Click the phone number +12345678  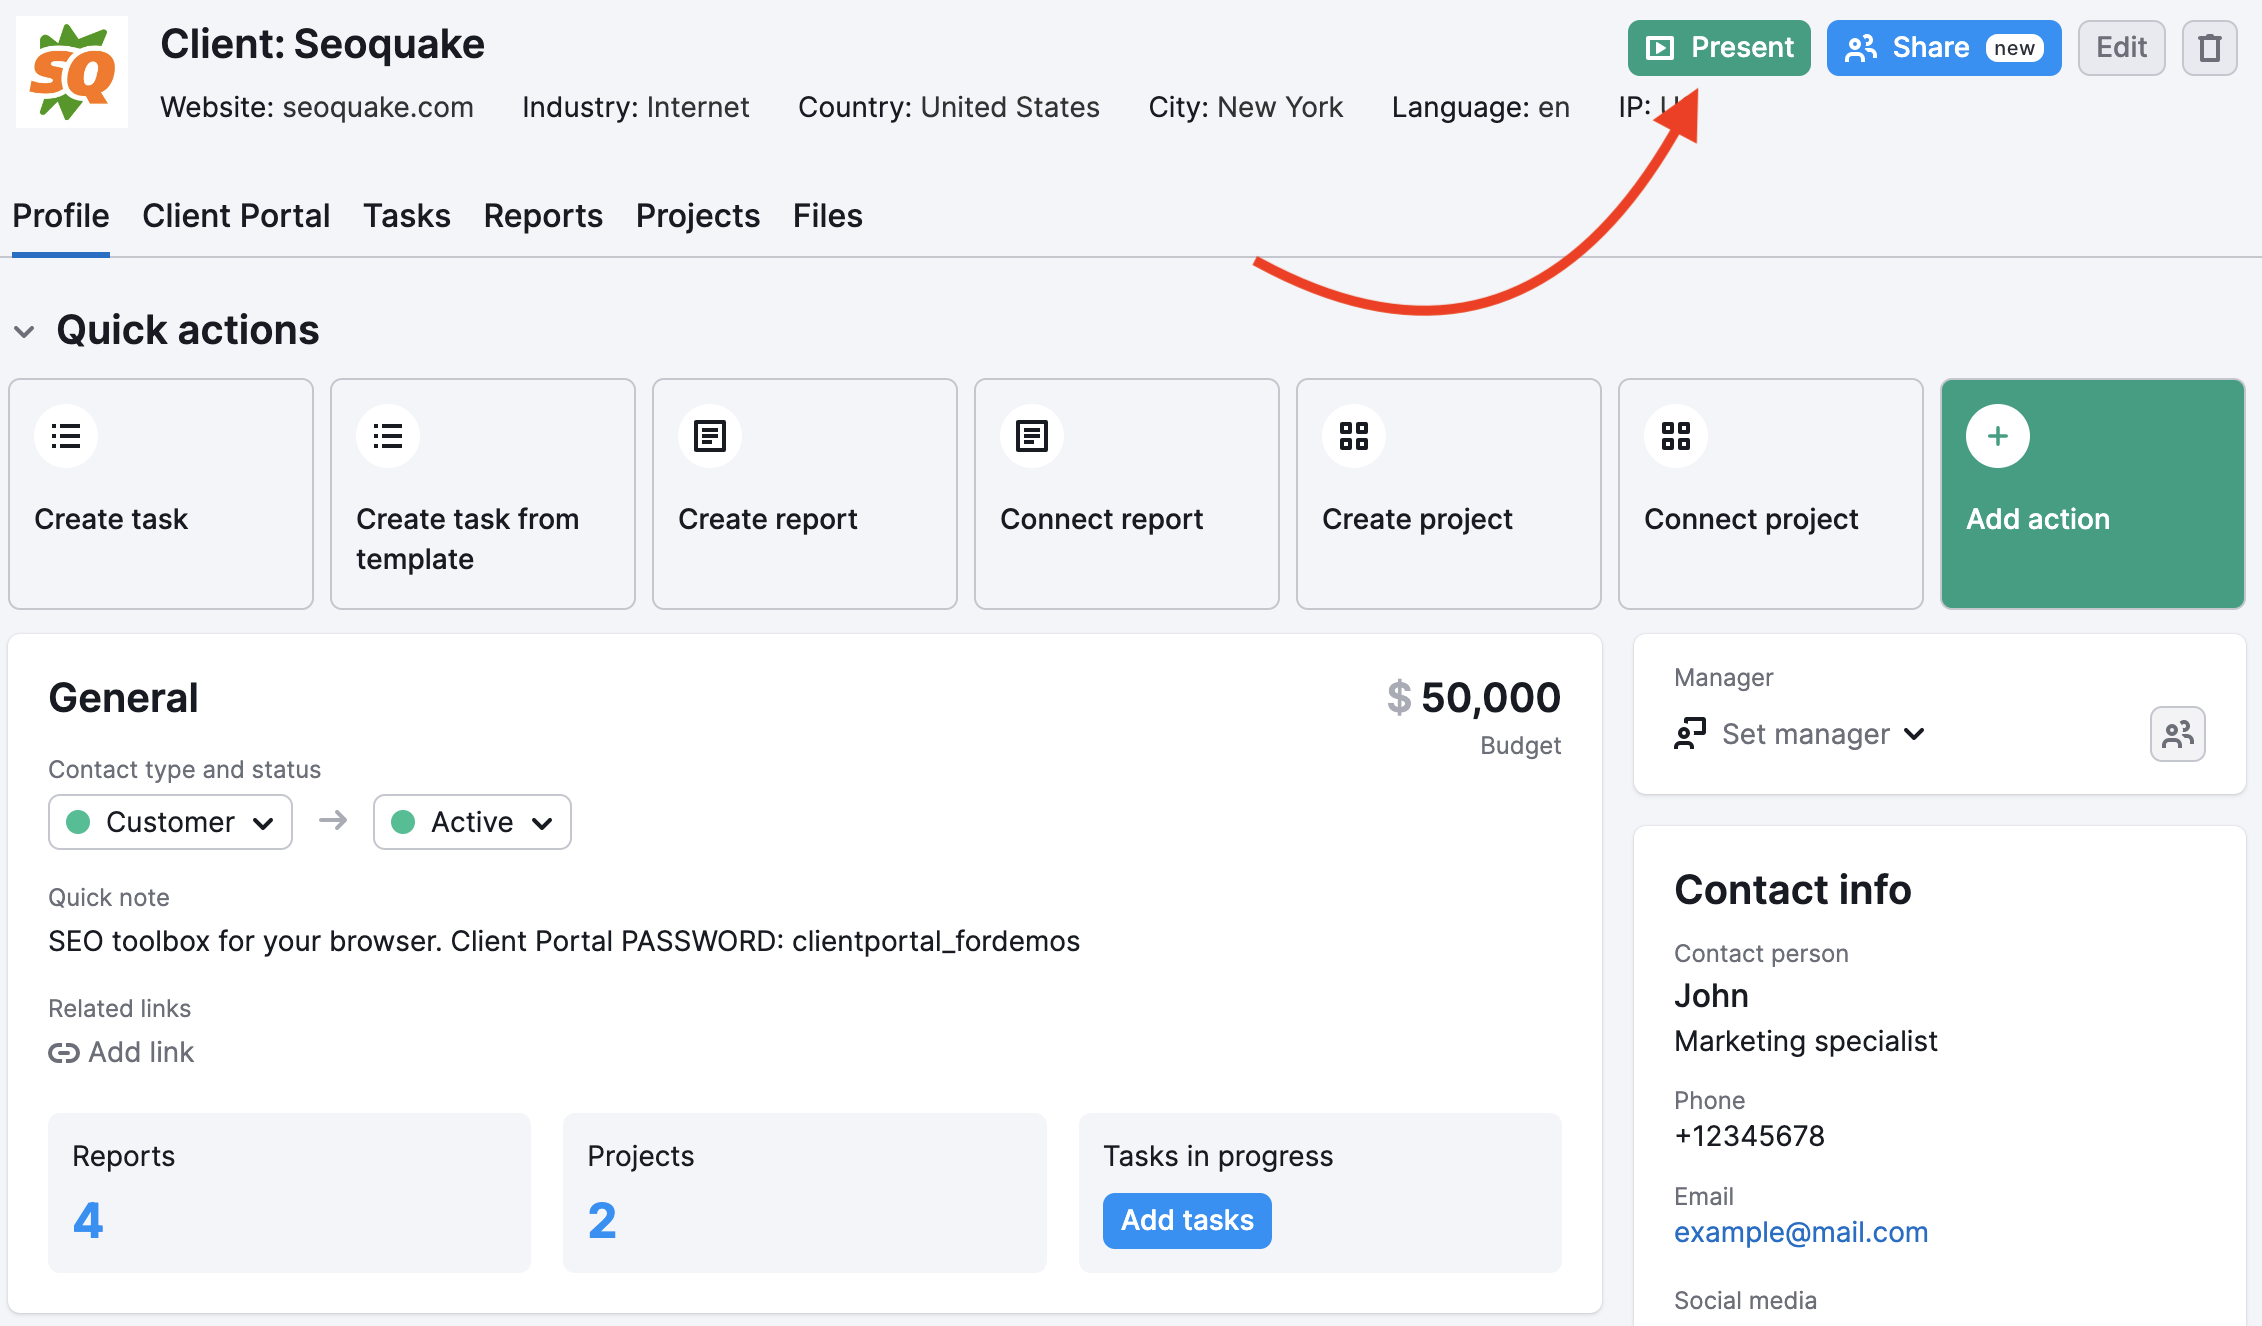(x=1749, y=1136)
